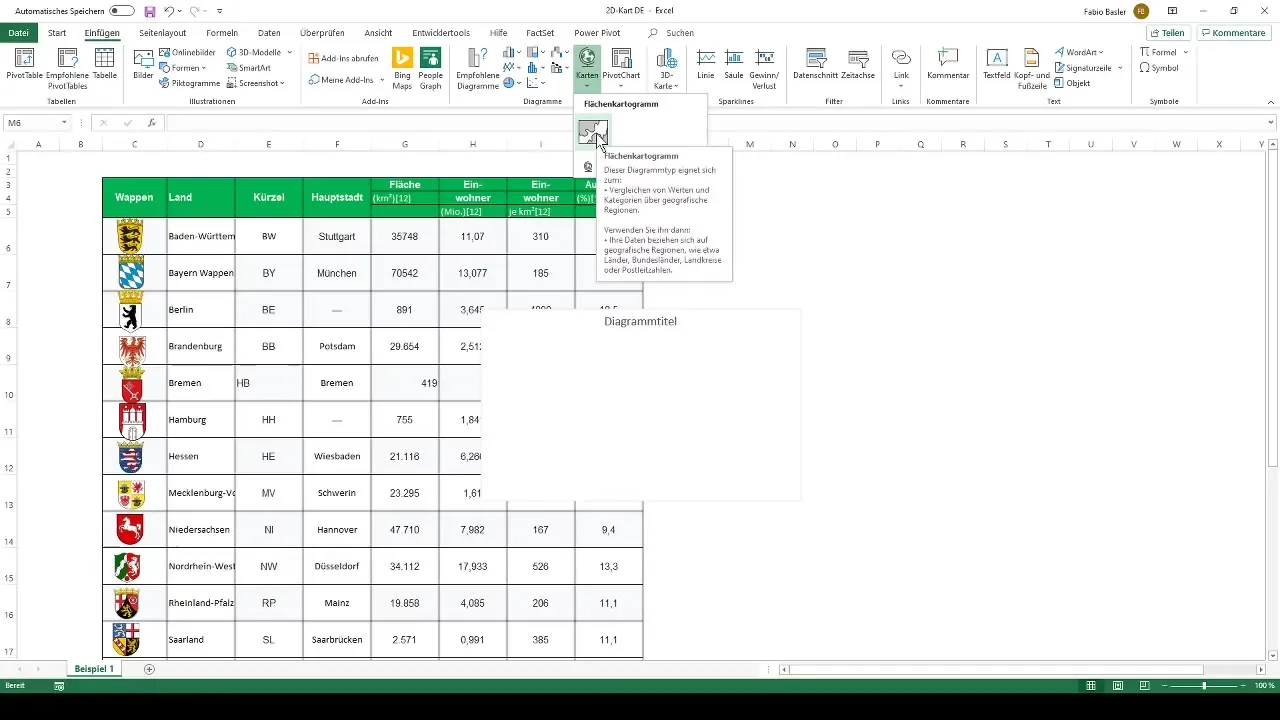This screenshot has height=720, width=1280.
Task: Insert a Textfeld
Action: click(x=997, y=65)
